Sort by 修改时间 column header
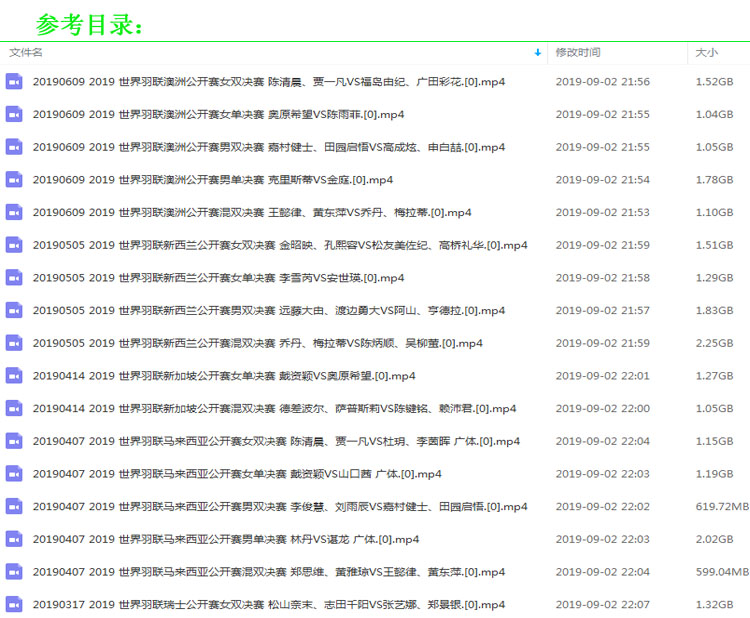 [x=578, y=52]
